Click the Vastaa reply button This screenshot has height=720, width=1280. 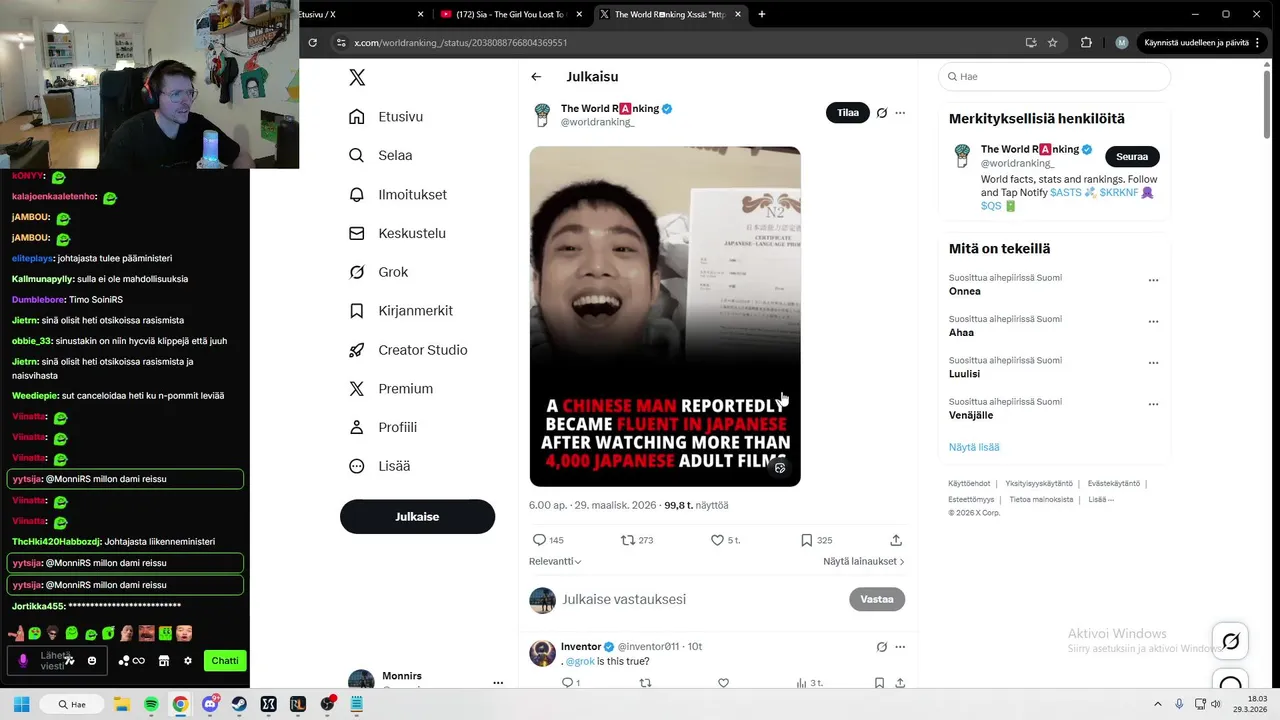point(877,599)
